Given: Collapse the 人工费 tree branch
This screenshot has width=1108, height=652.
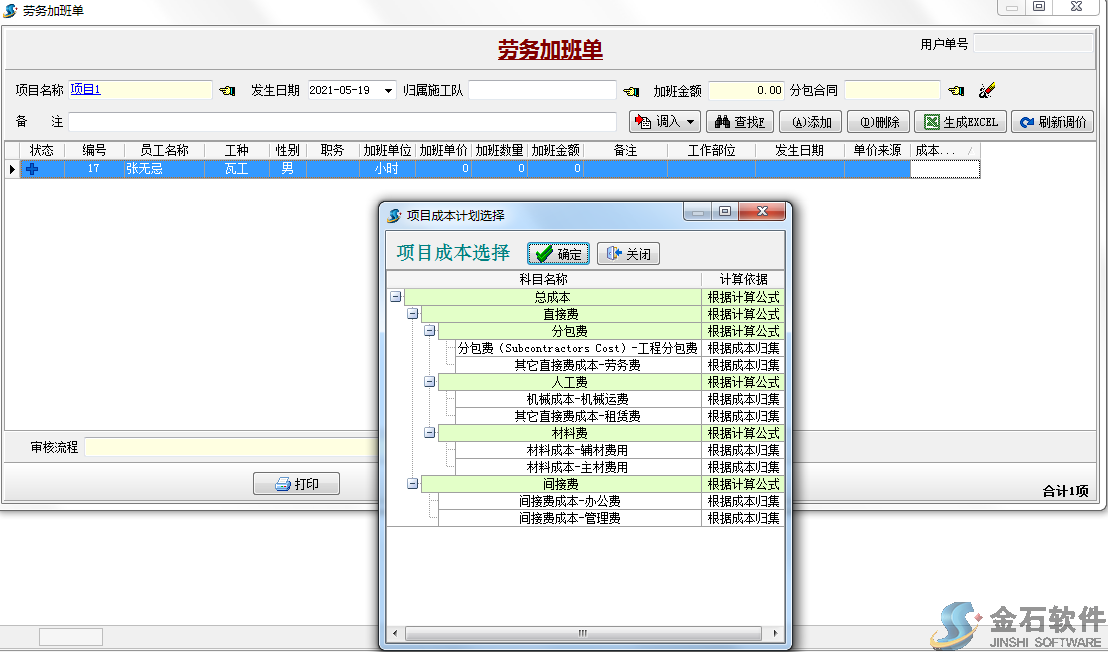Looking at the screenshot, I should 429,381.
